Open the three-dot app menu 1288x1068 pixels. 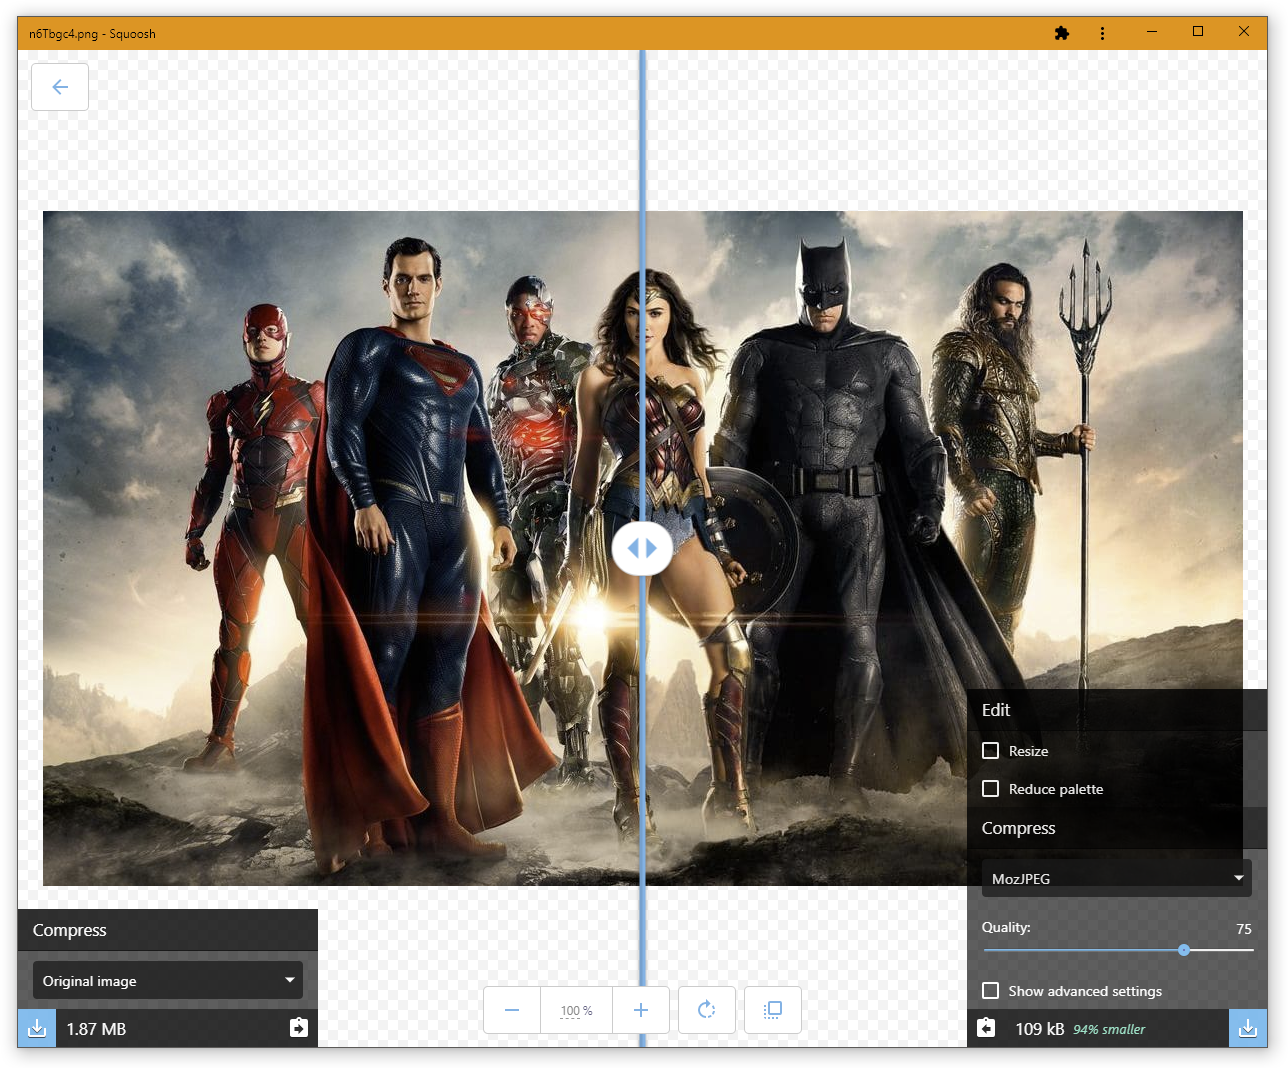1102,33
